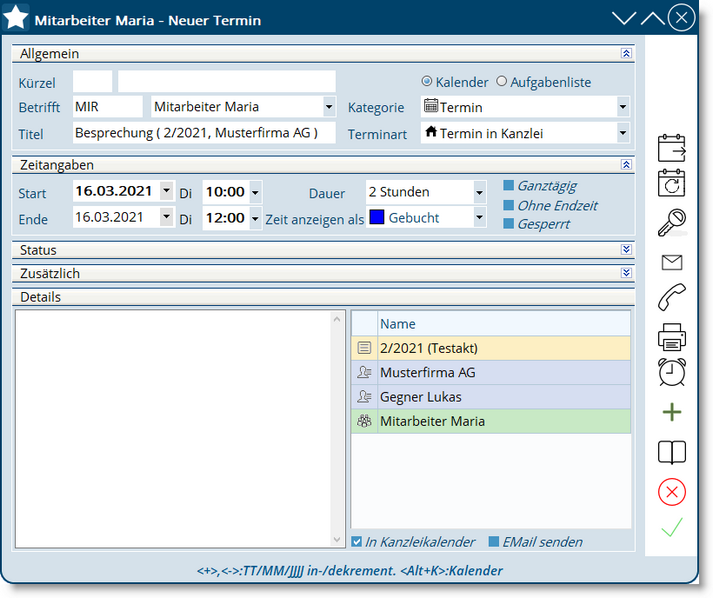Open the Kategorie dropdown arrow
Screen dimensions: 713x598
(623, 107)
